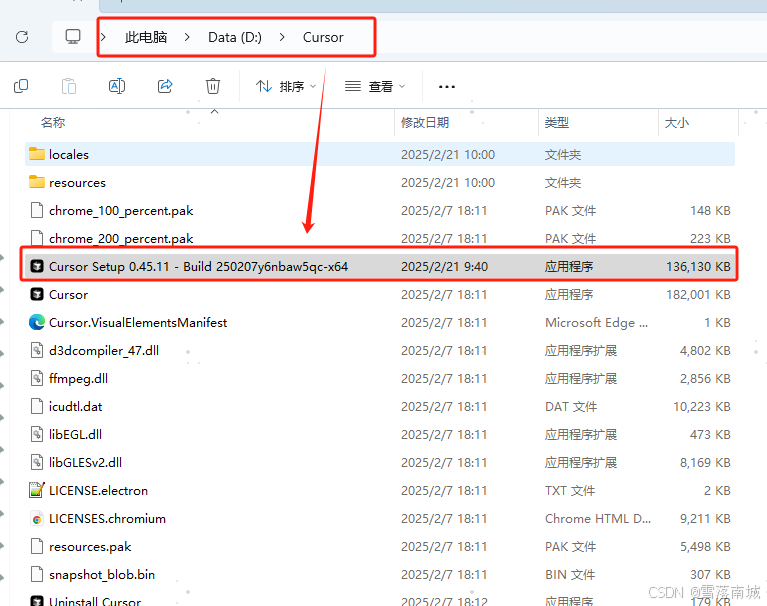The height and width of the screenshot is (606, 767).
Task: Click the Paste toolbar icon
Action: pos(69,87)
